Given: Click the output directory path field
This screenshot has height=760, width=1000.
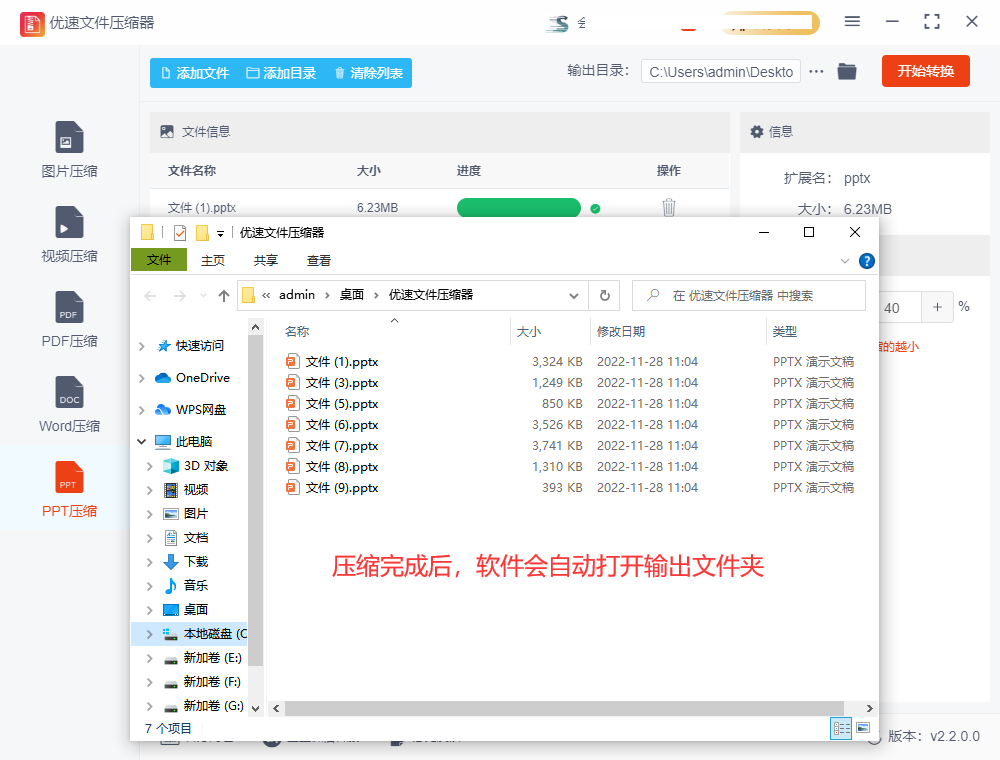Looking at the screenshot, I should [721, 72].
